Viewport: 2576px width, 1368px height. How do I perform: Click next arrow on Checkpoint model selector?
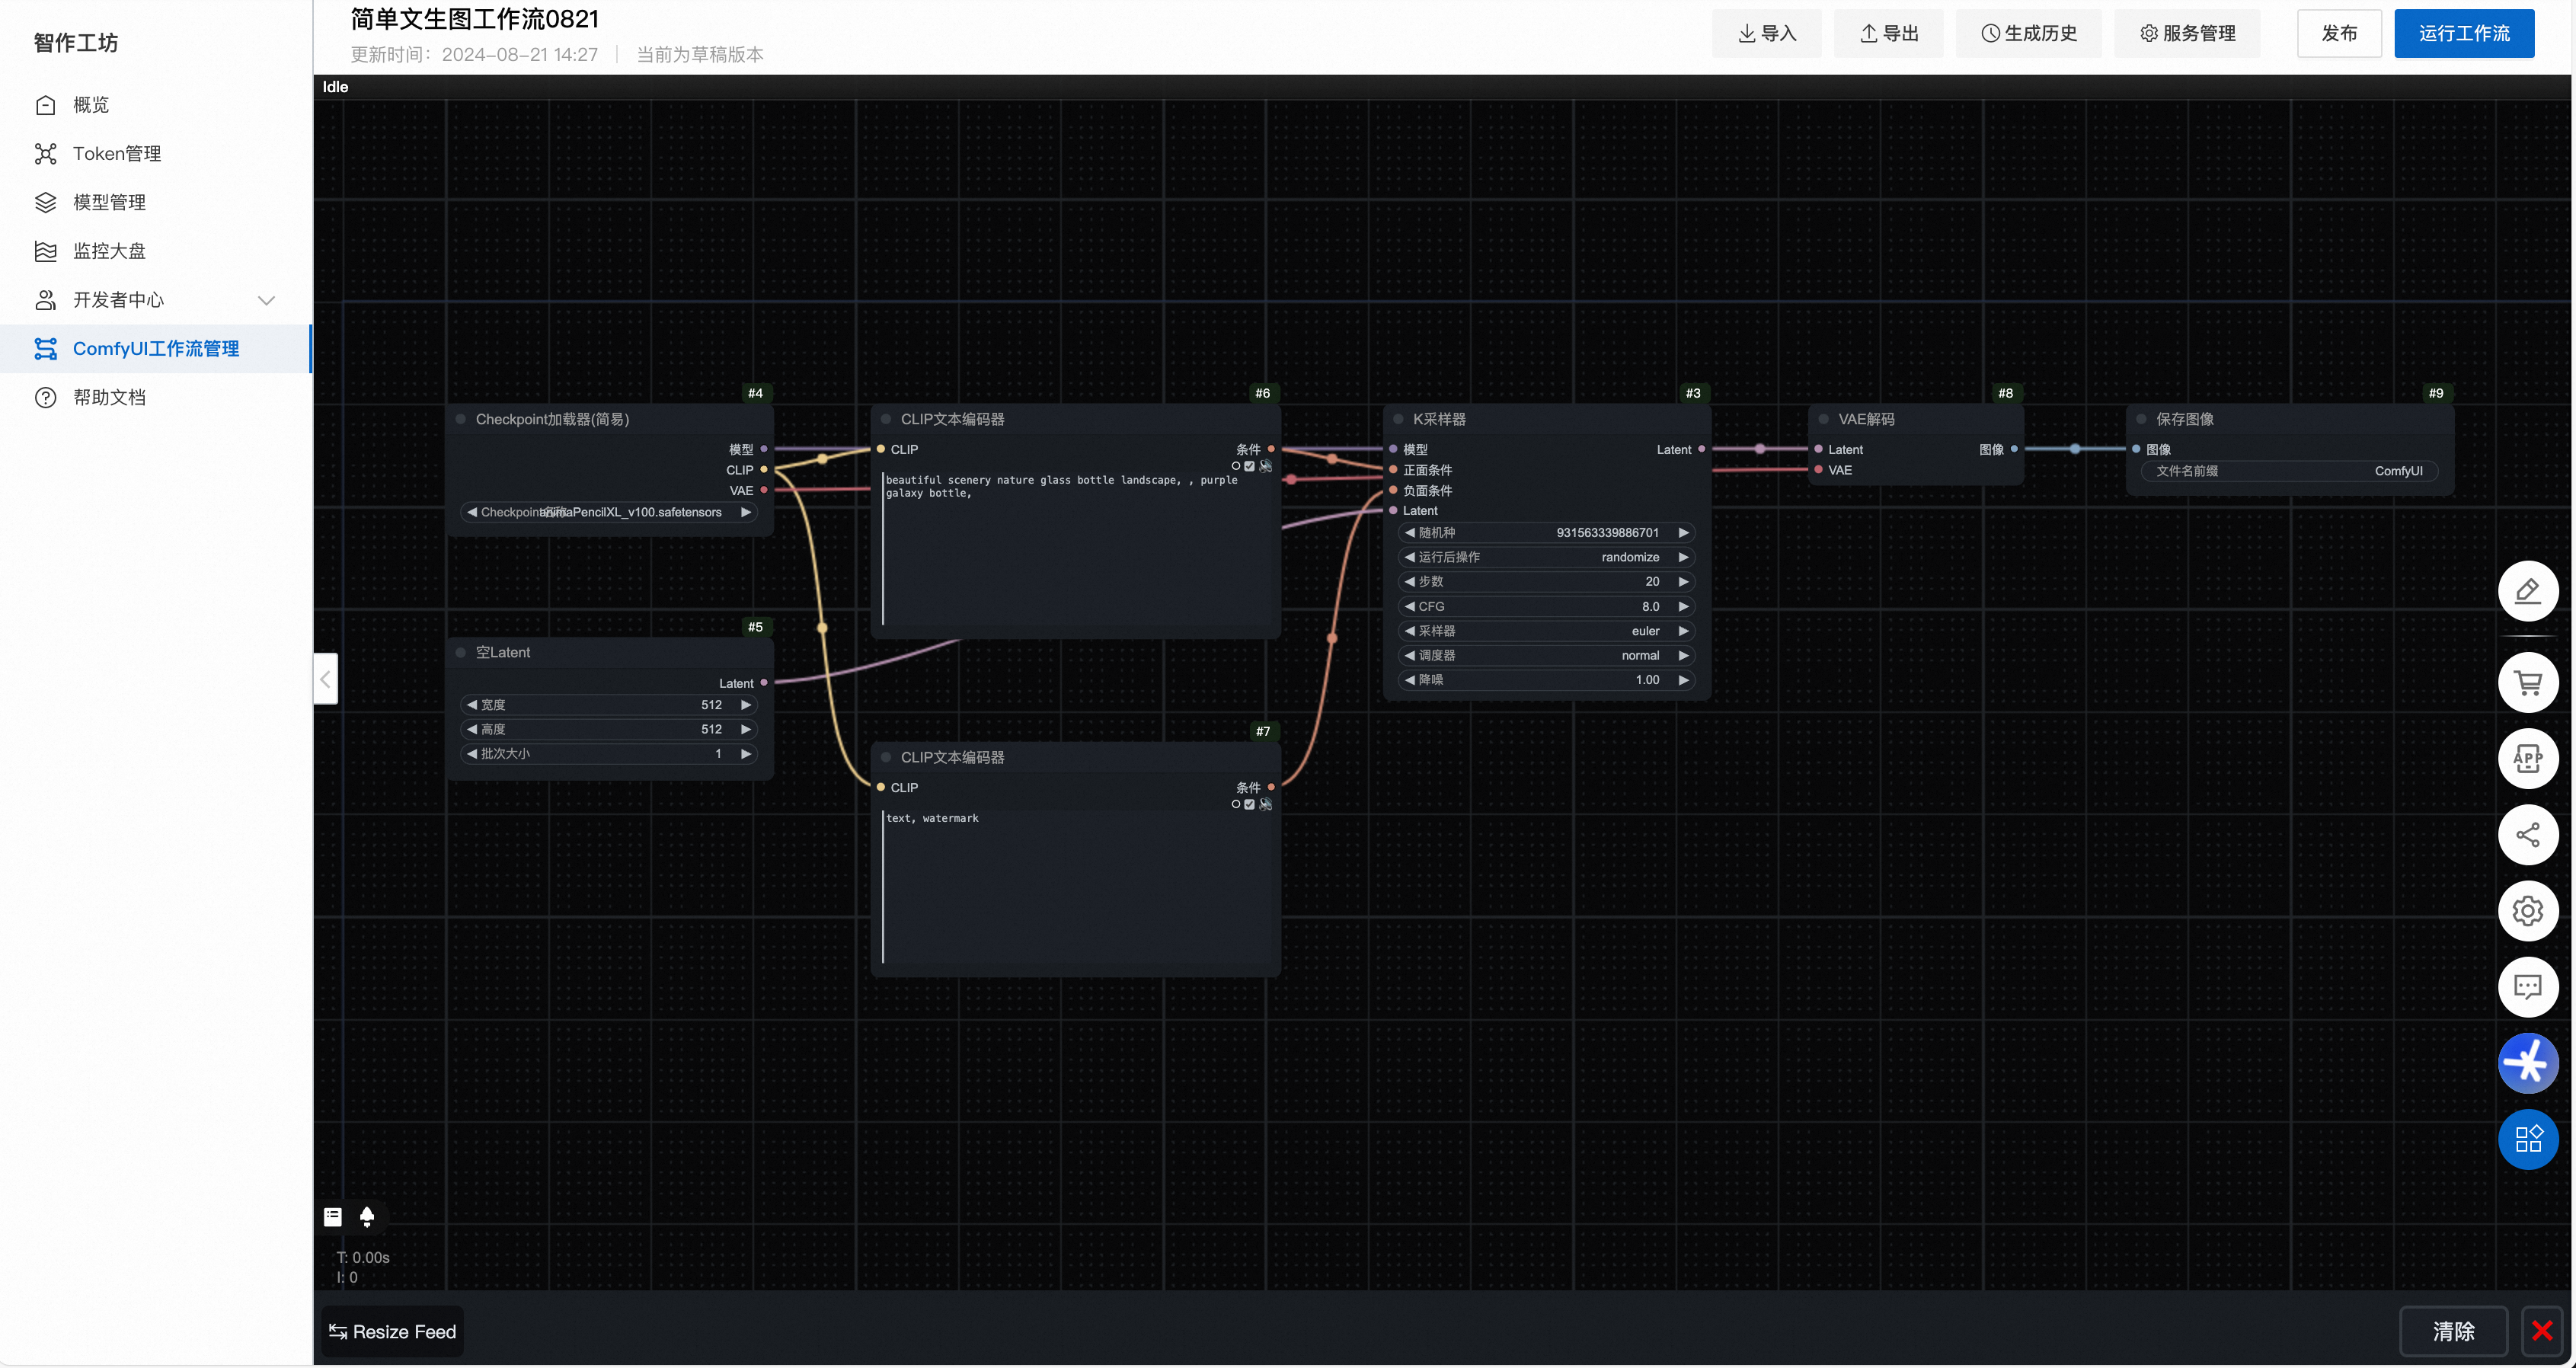746,512
